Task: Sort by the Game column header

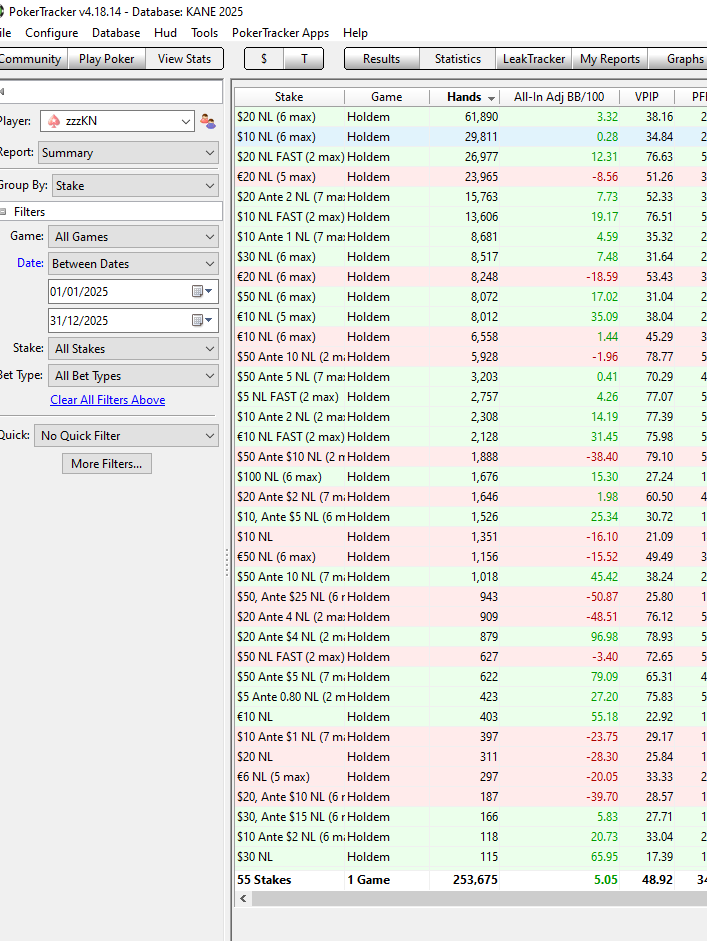Action: pyautogui.click(x=387, y=97)
